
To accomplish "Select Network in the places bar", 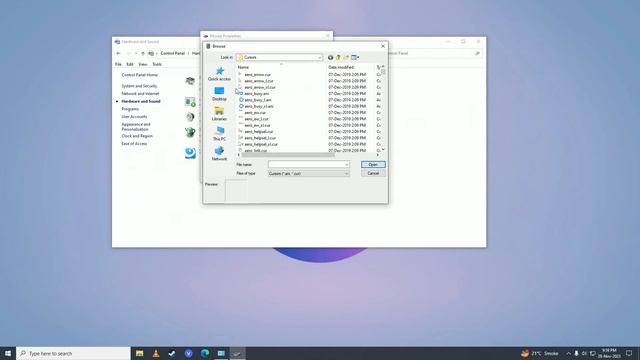I will coord(219,153).
